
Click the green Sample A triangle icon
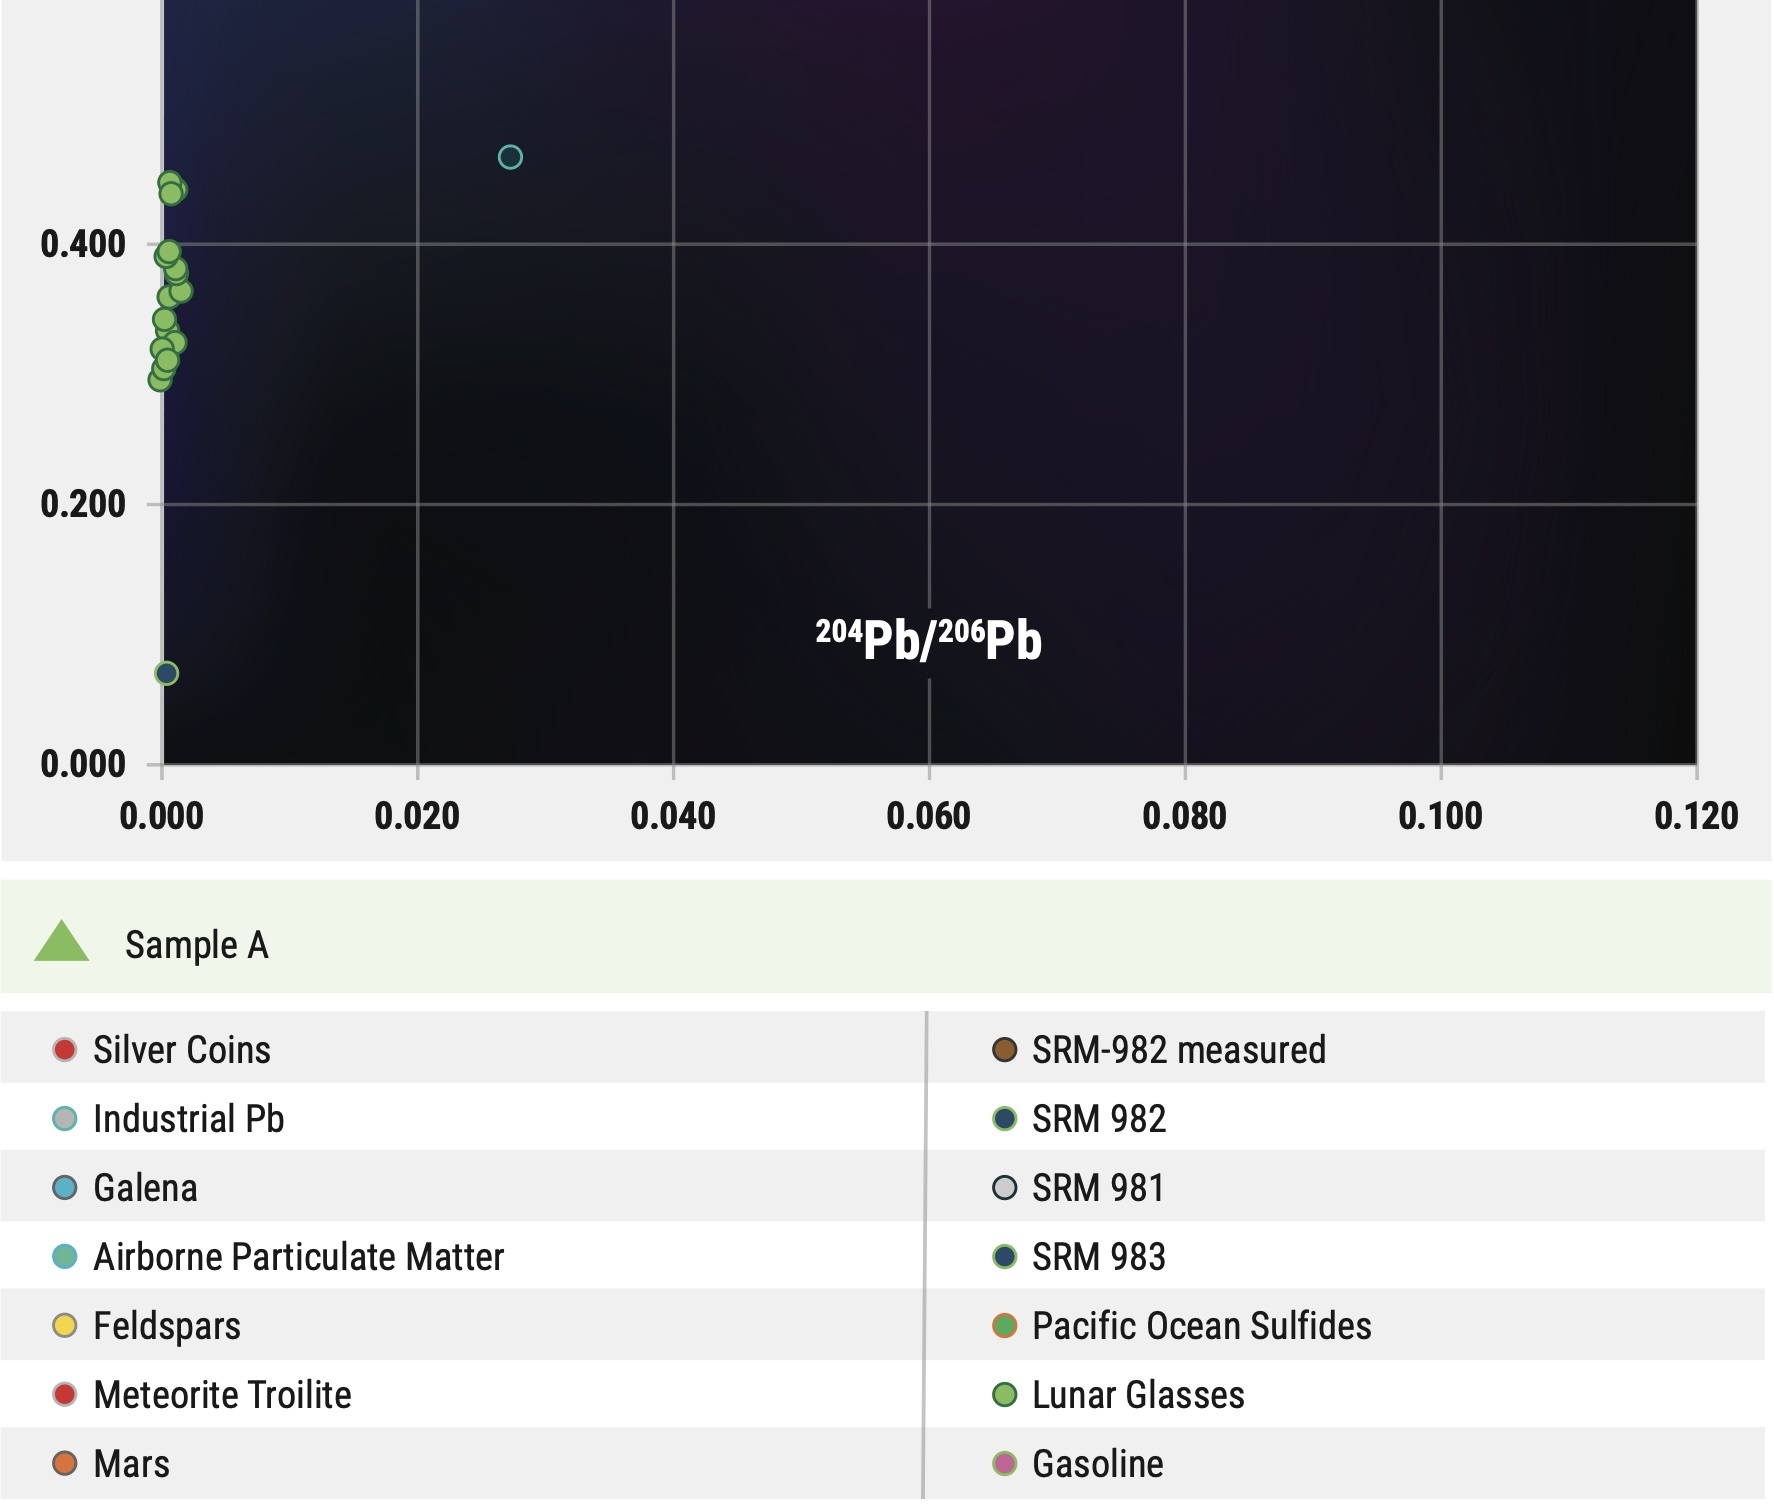point(61,942)
